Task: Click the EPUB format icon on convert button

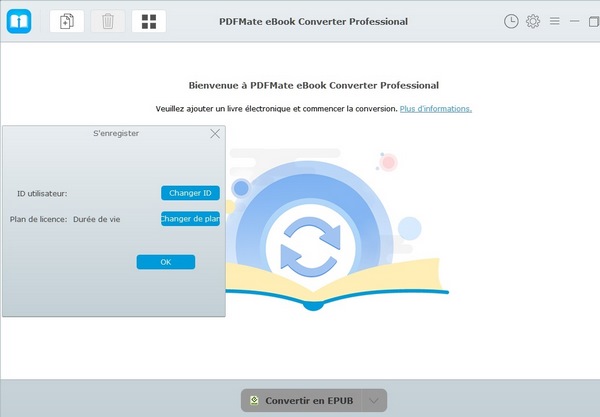Action: coord(254,401)
